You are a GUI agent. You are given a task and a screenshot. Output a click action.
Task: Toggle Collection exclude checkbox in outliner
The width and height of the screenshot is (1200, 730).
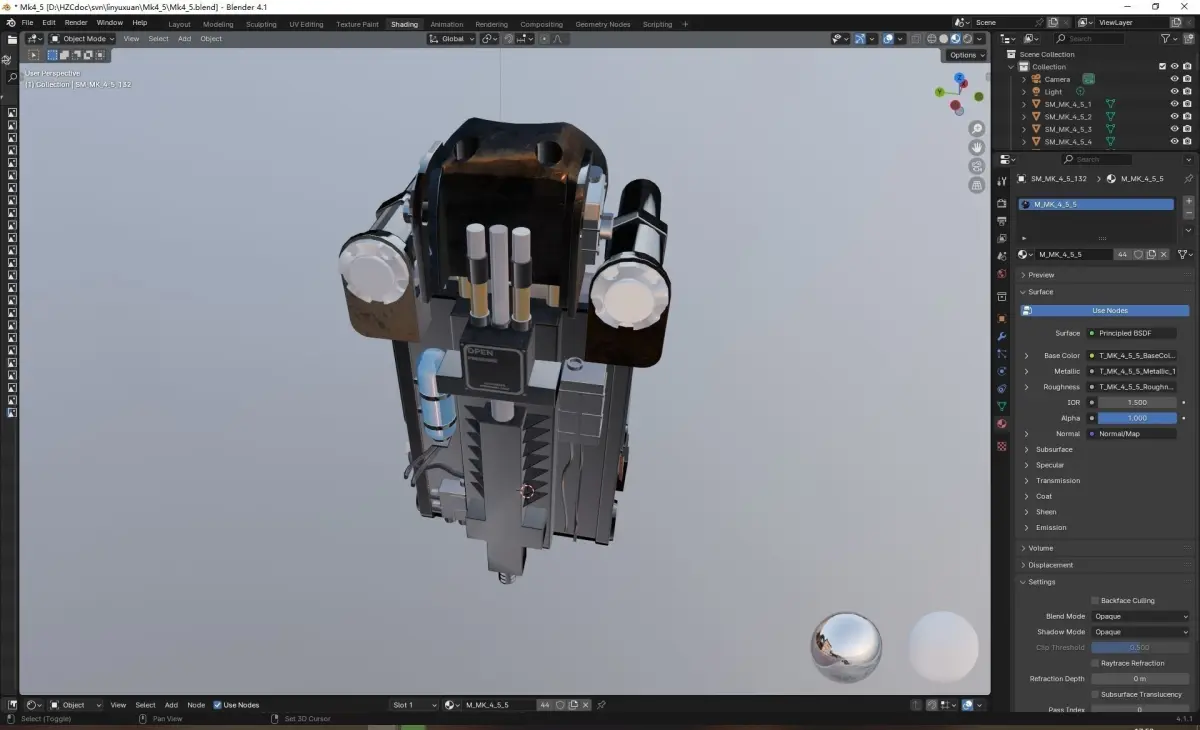pos(1162,67)
